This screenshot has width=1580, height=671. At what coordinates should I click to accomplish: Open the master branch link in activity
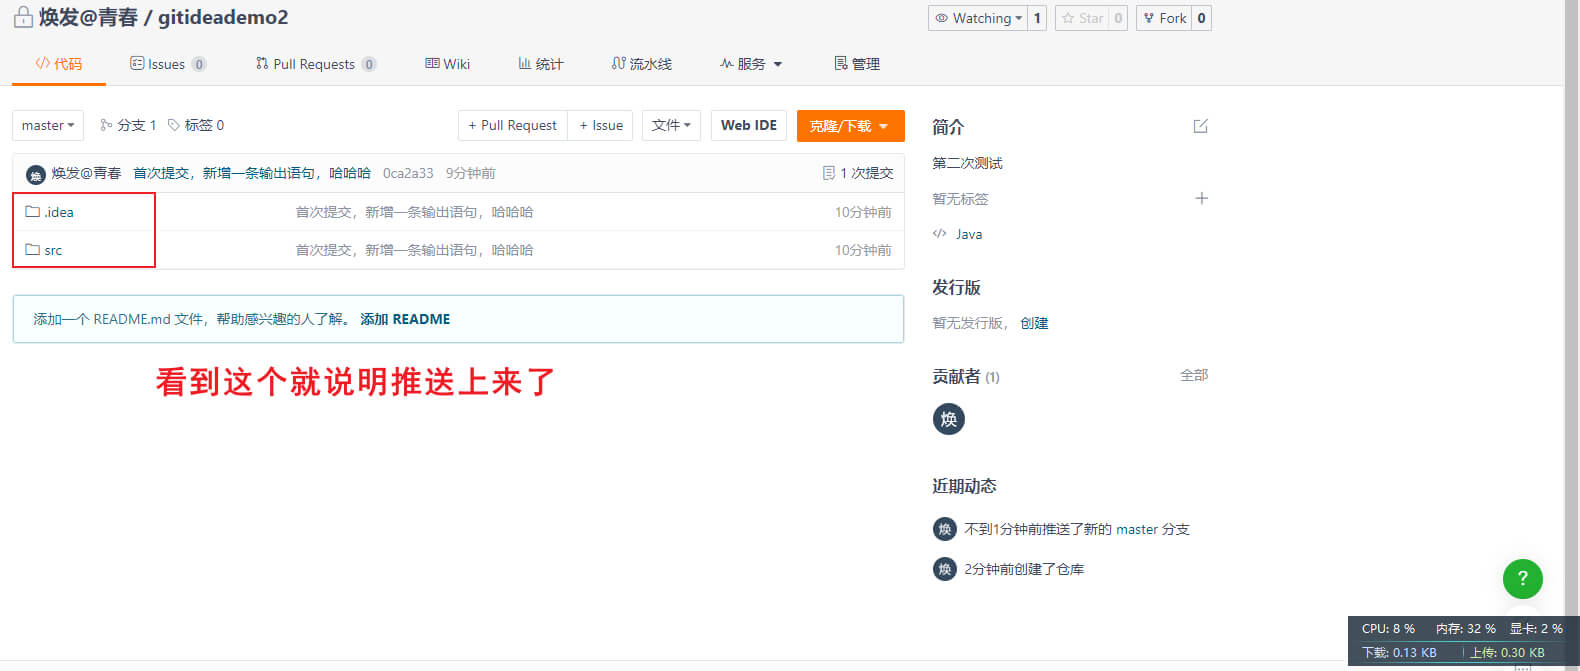coord(1137,529)
